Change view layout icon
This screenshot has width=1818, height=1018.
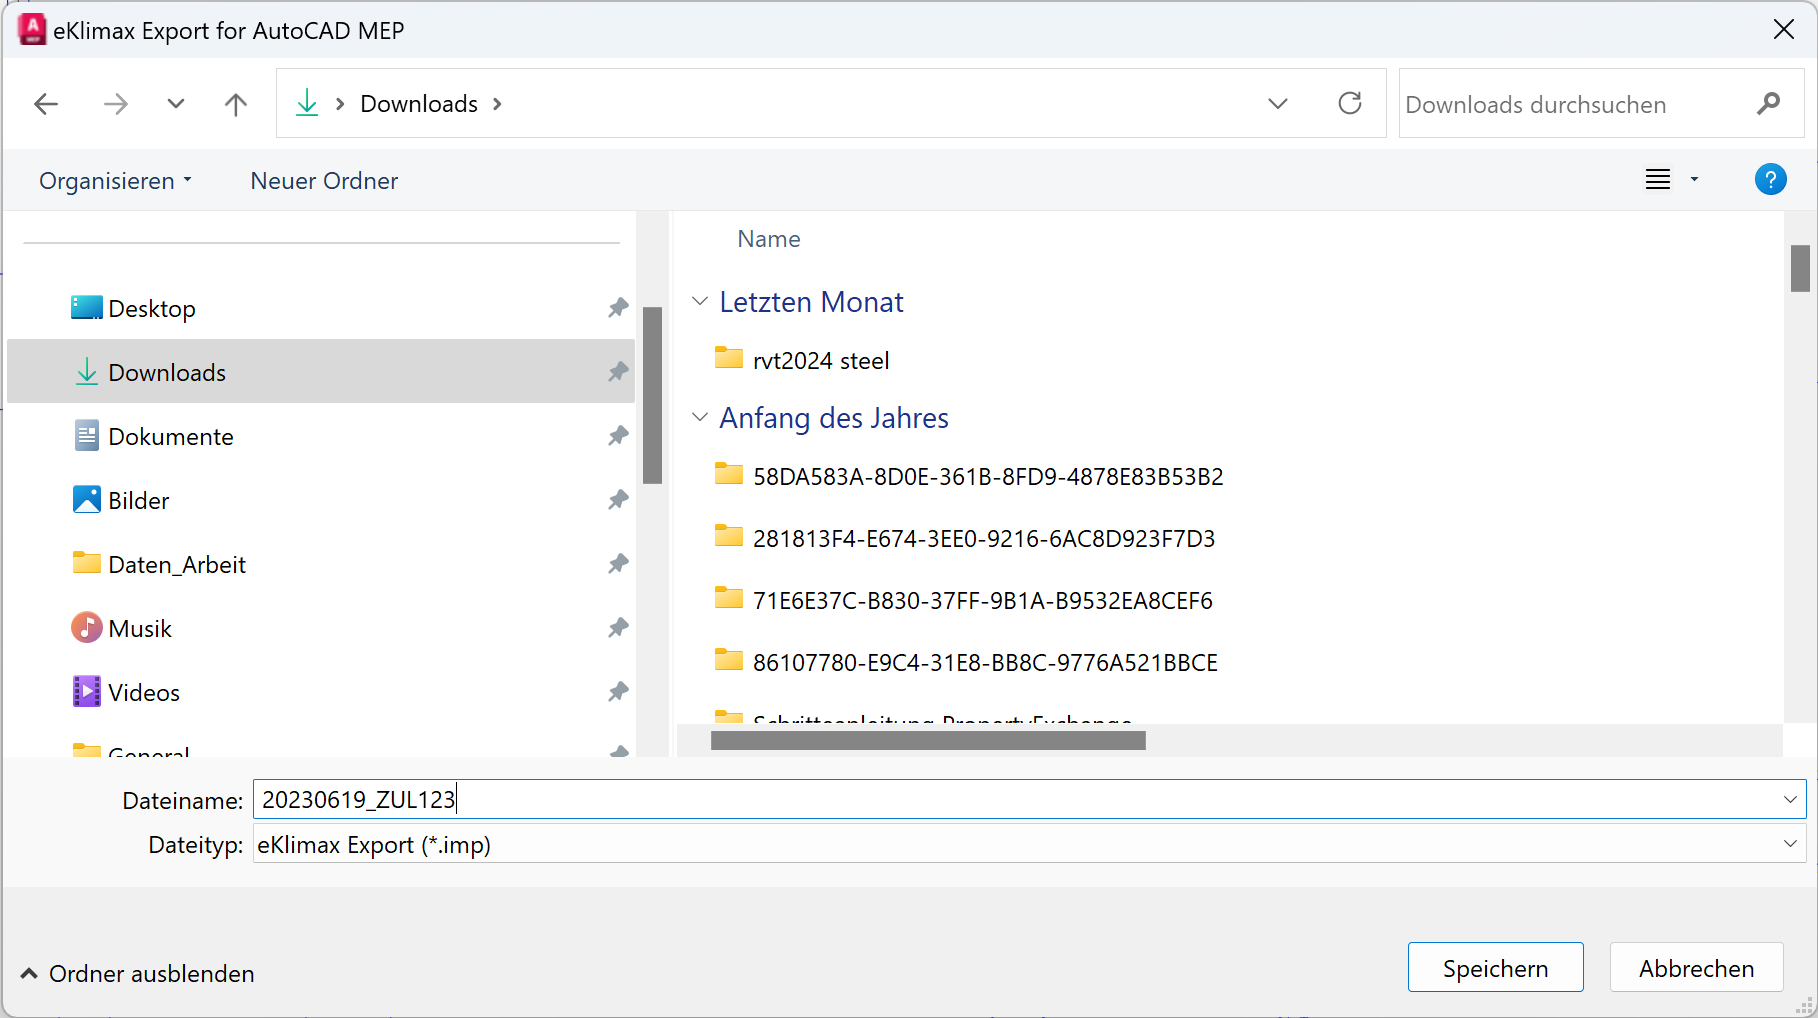point(1658,180)
